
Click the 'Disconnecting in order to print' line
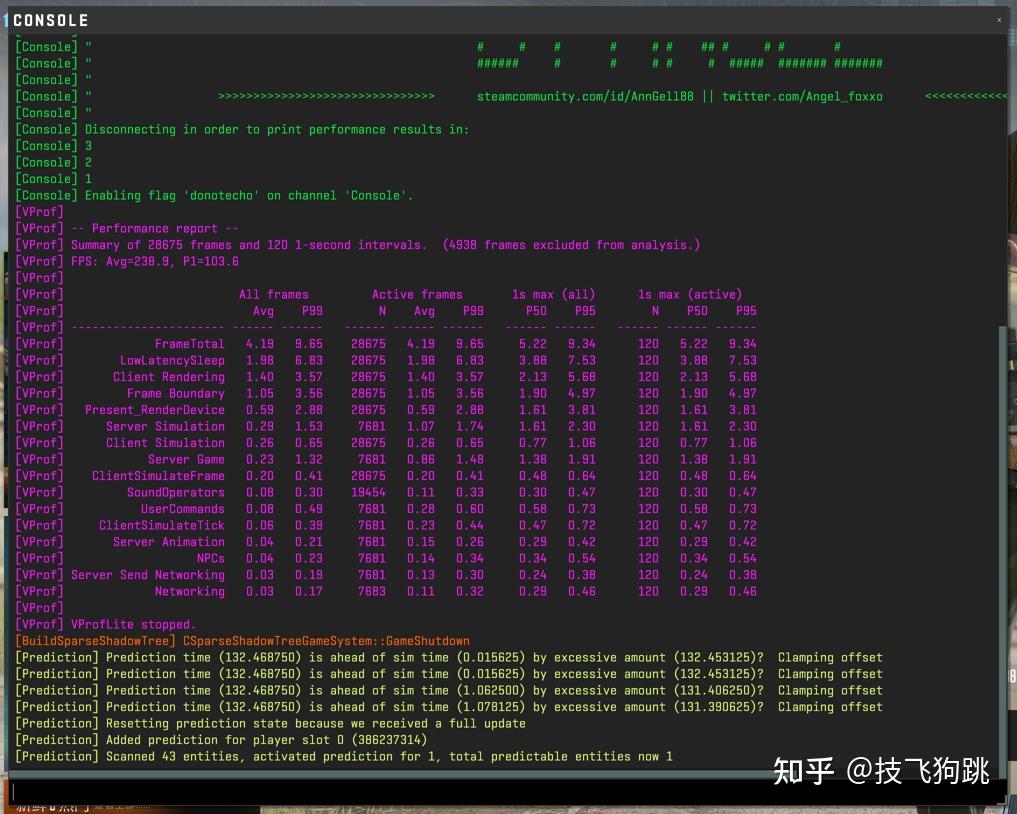(x=242, y=130)
